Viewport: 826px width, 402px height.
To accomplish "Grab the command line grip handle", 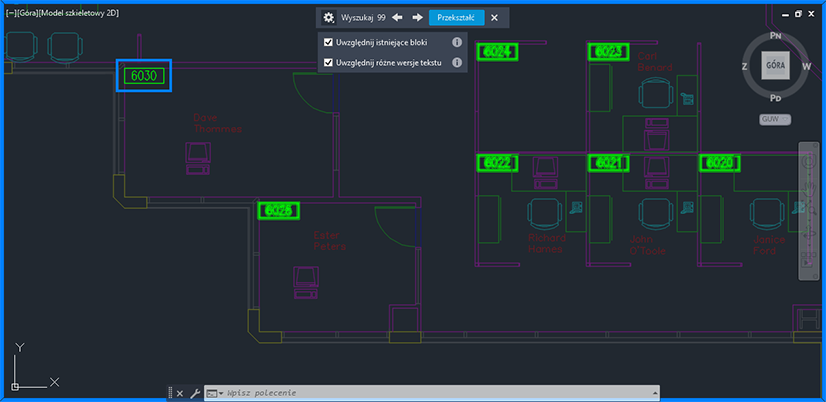I will pyautogui.click(x=170, y=393).
